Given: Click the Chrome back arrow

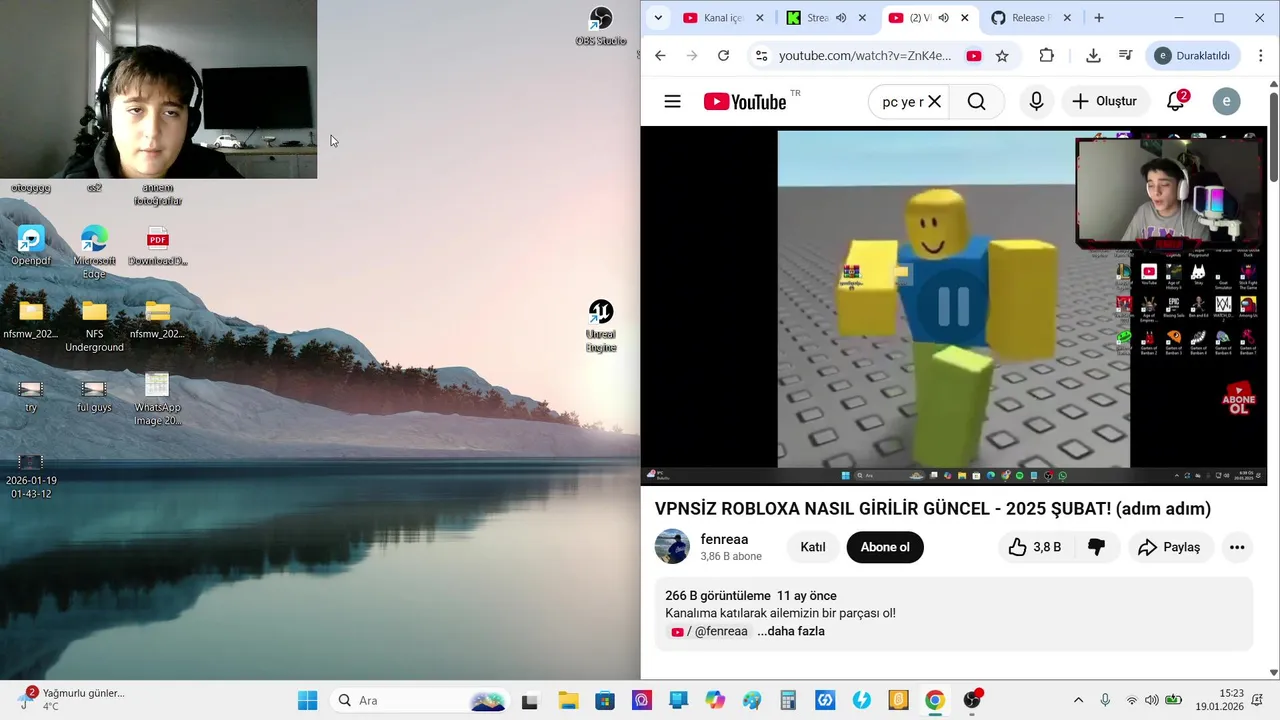Looking at the screenshot, I should [660, 56].
